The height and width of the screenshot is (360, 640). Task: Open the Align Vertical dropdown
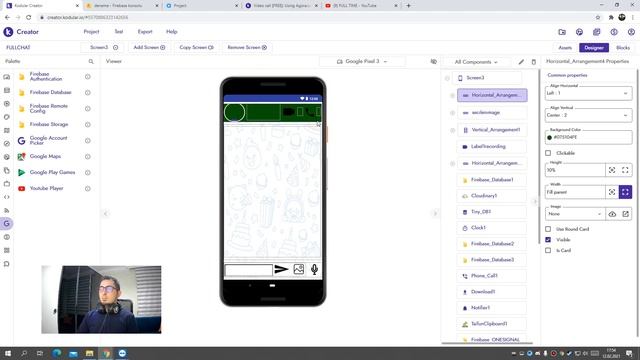[x=588, y=115]
